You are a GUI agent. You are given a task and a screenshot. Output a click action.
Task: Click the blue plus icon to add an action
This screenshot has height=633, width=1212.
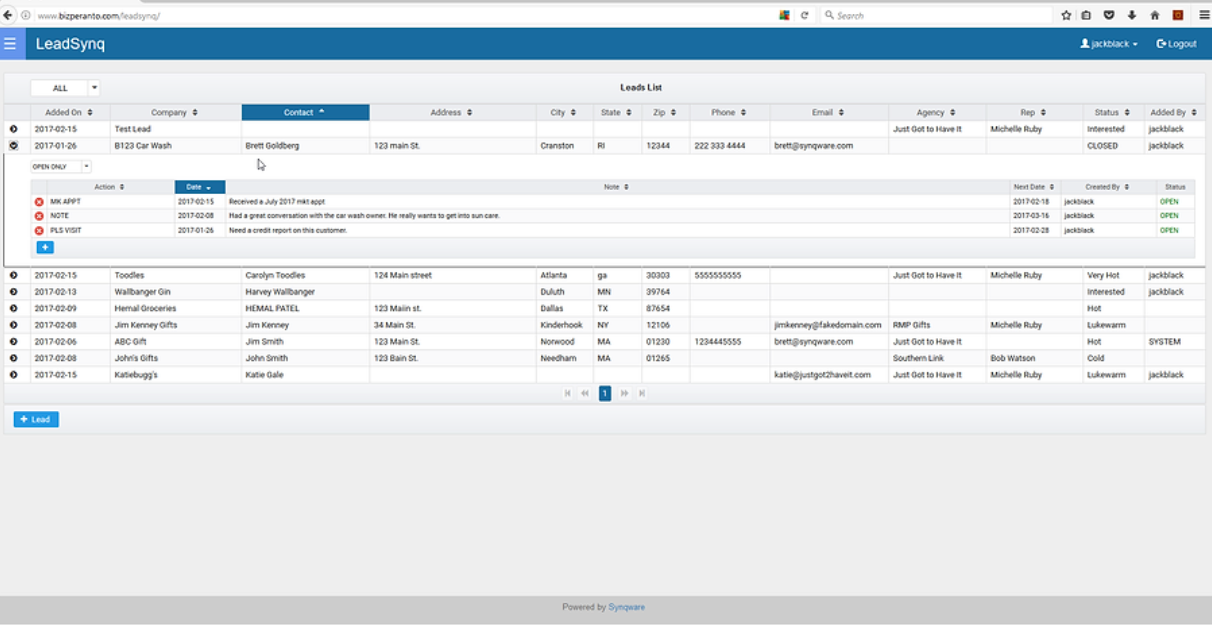tap(44, 247)
